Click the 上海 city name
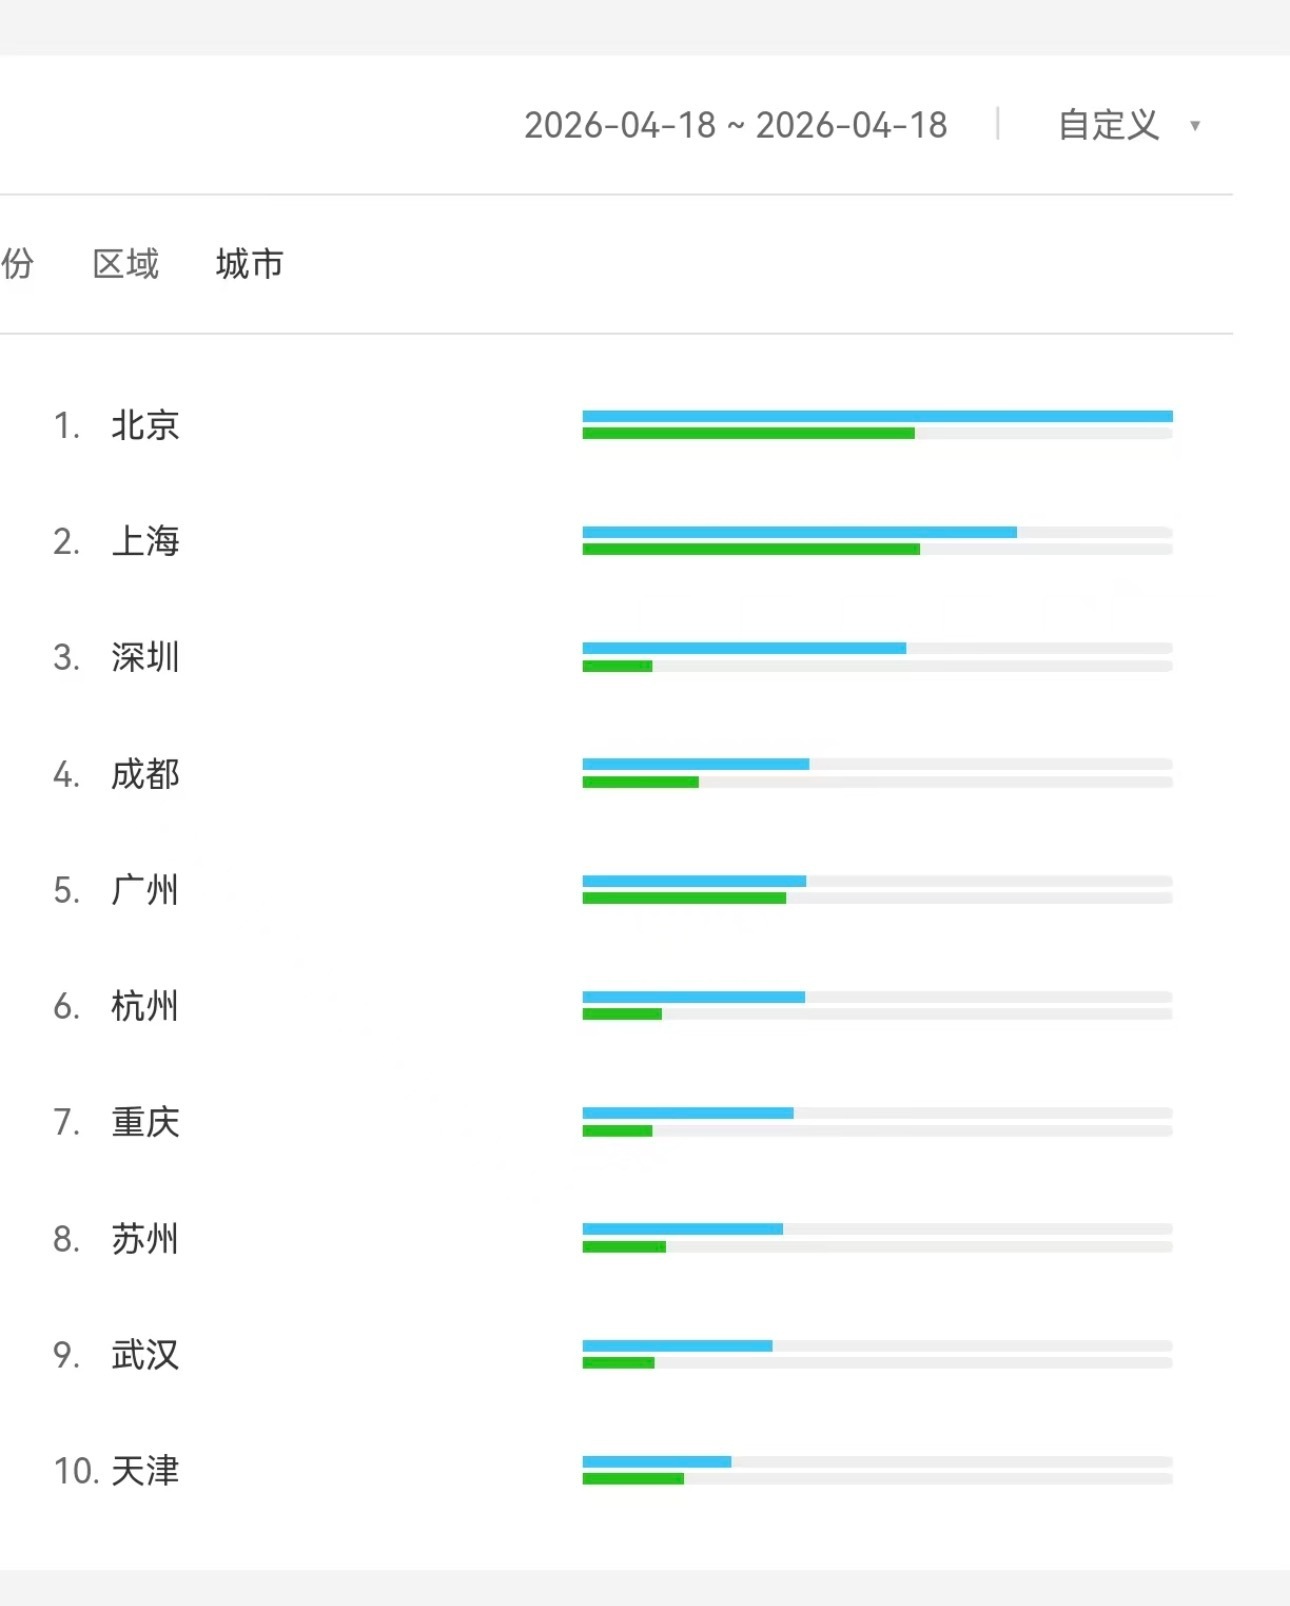This screenshot has width=1290, height=1606. click(146, 541)
